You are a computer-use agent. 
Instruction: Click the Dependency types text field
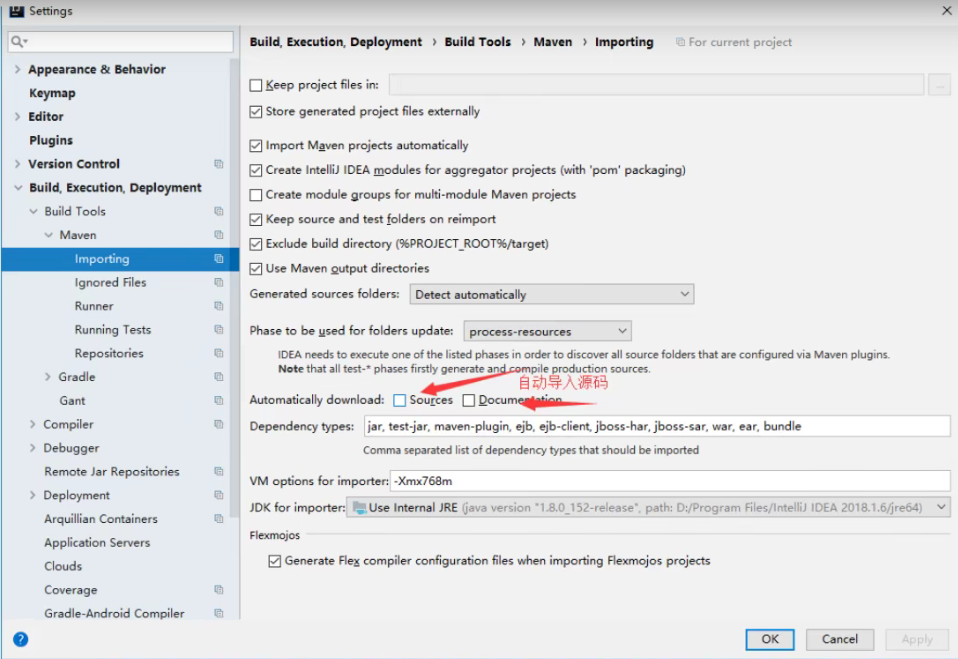657,426
